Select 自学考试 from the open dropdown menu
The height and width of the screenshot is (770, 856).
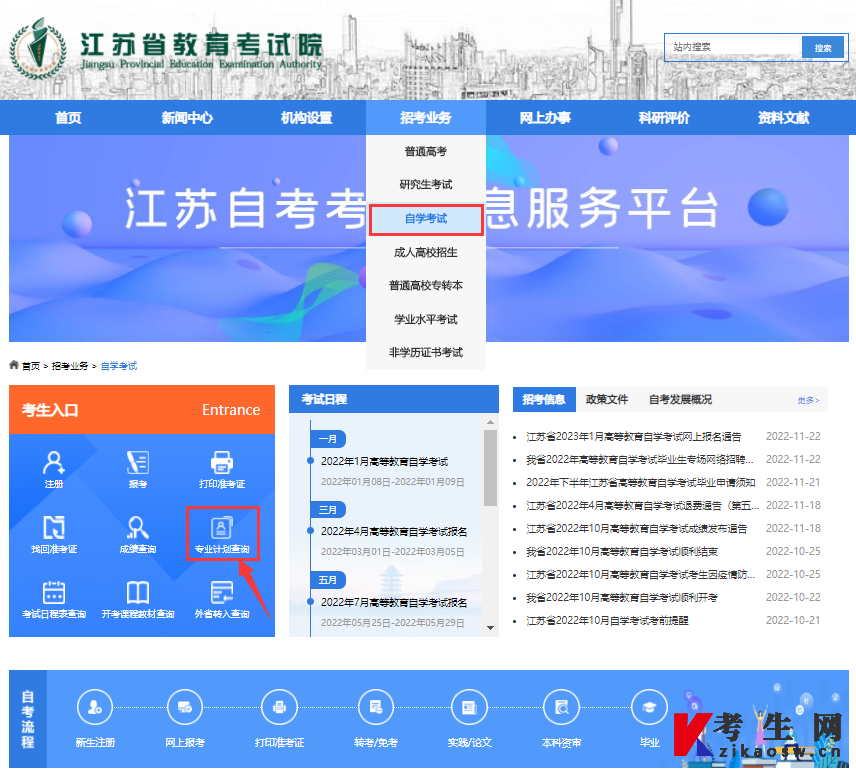click(x=426, y=219)
